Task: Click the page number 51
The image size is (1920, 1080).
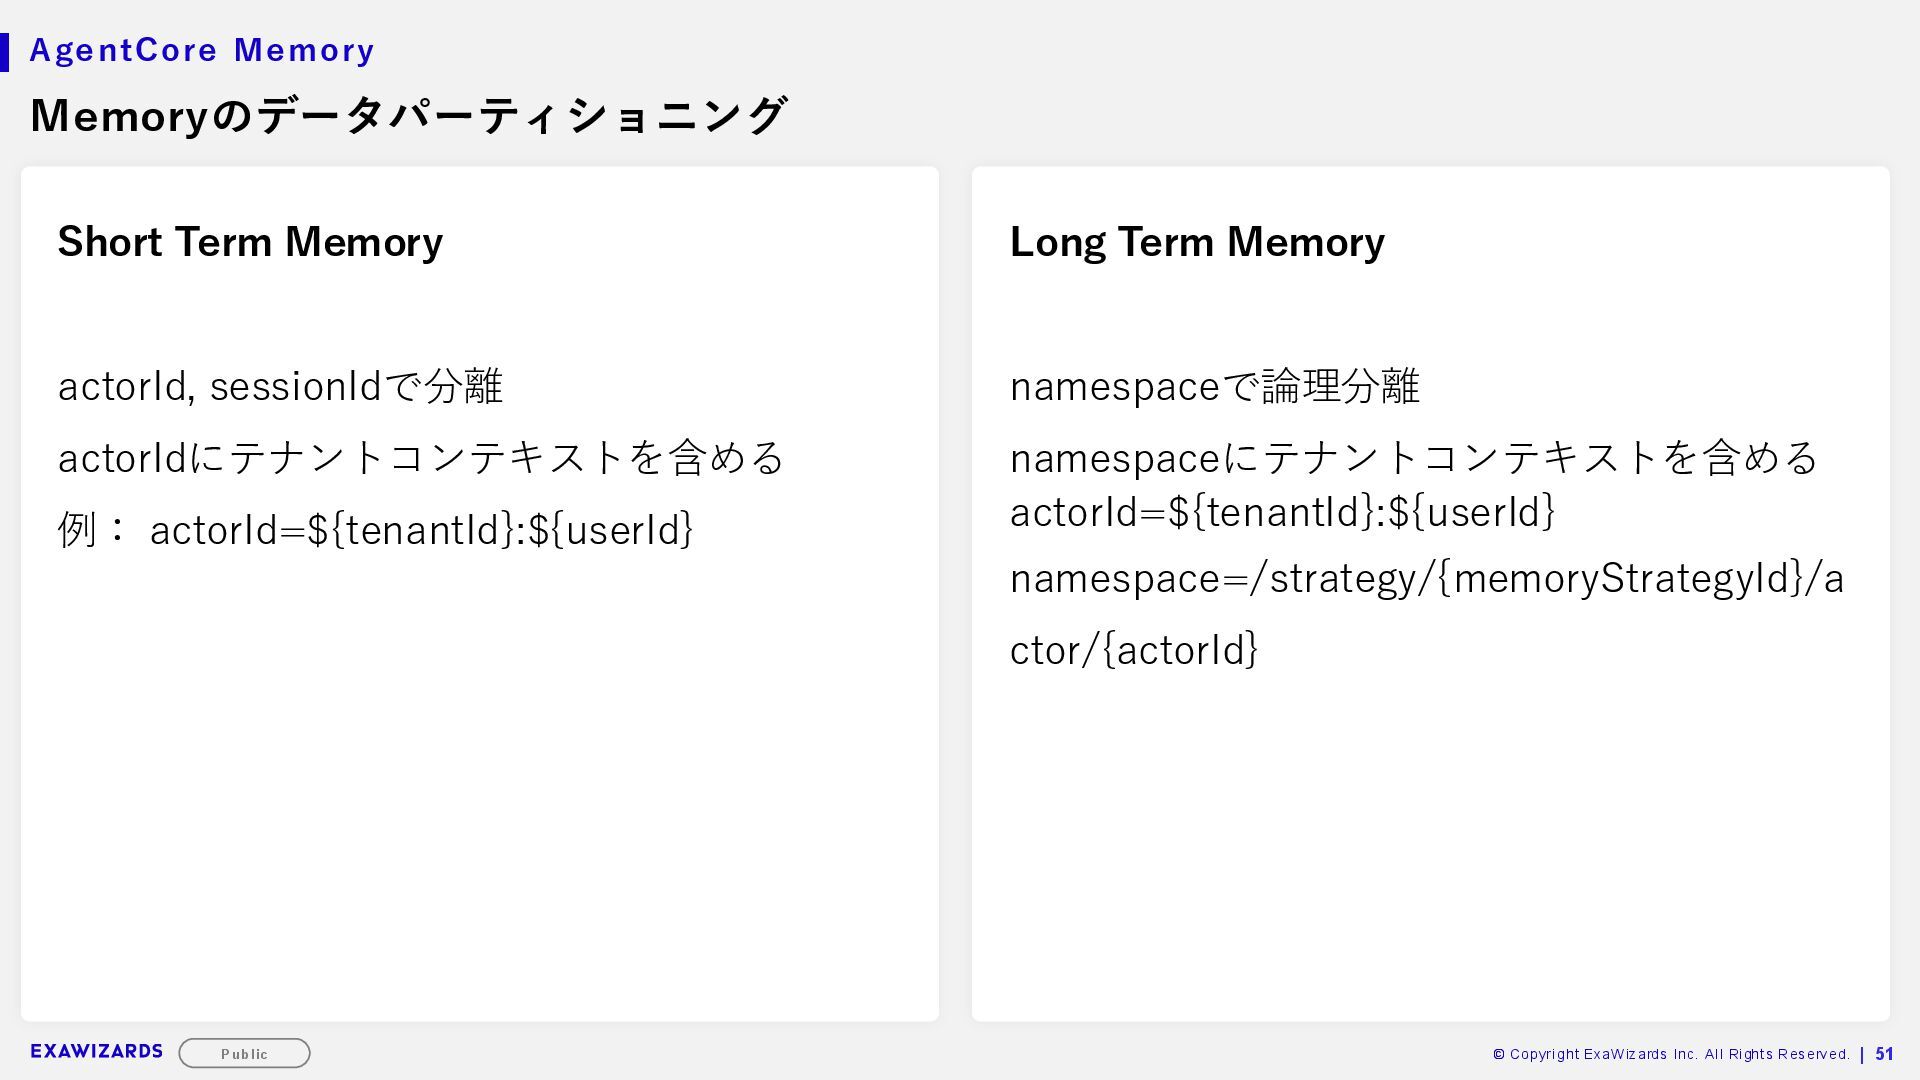Action: click(x=1884, y=1054)
